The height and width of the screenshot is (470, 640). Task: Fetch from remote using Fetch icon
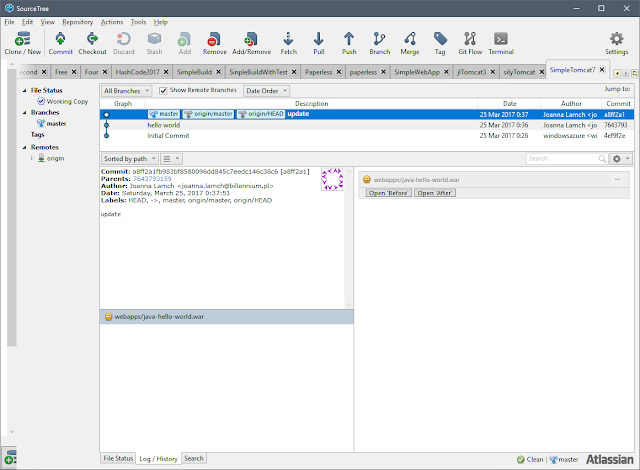(288, 43)
